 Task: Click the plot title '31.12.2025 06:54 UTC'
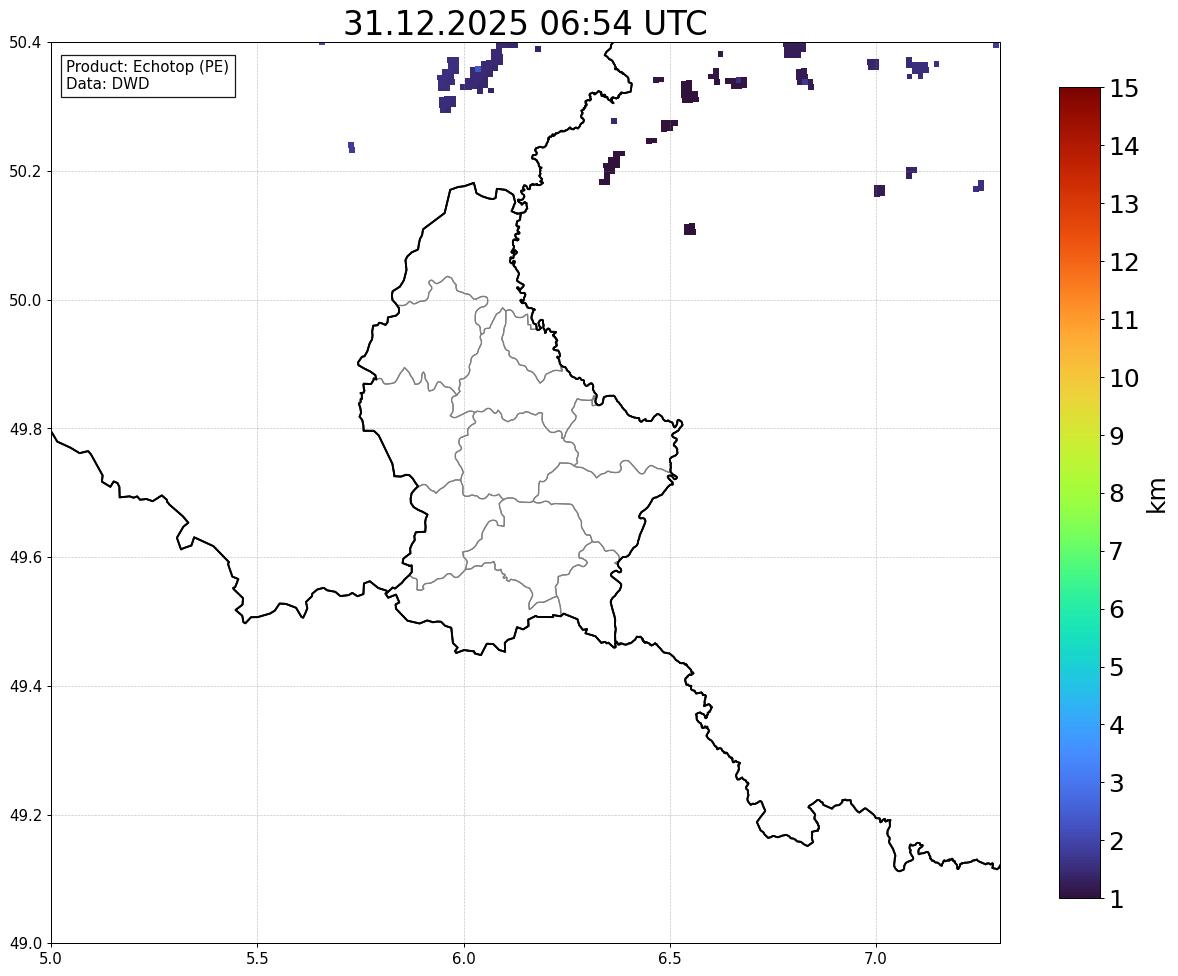tap(525, 23)
